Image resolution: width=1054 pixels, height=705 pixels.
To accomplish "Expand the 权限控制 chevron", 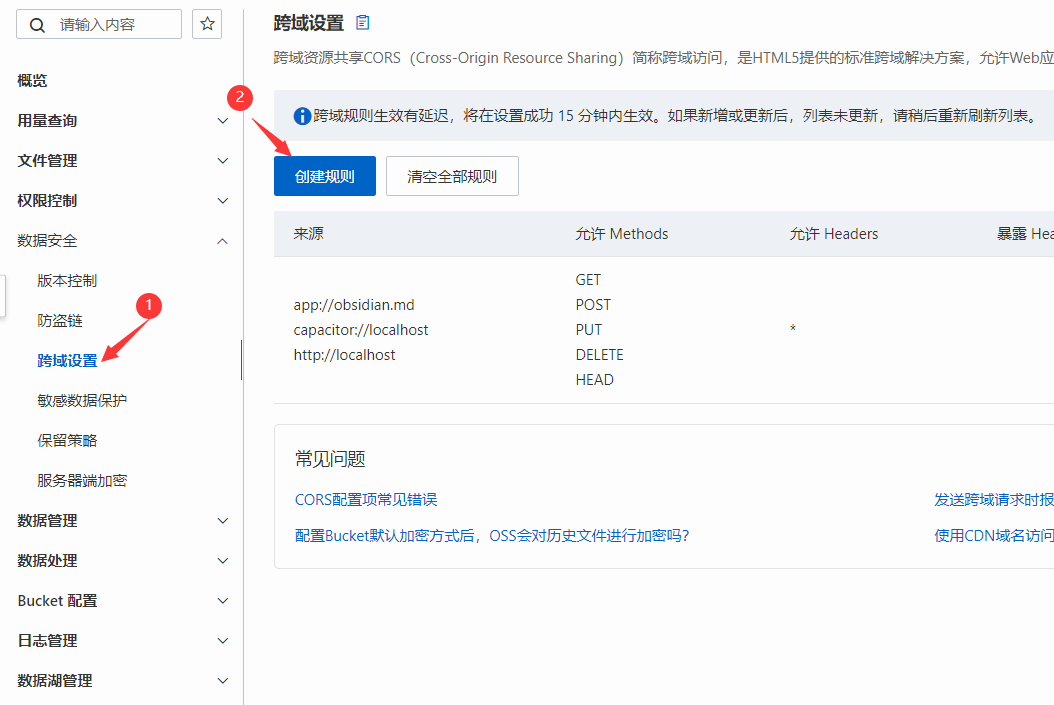I will tap(222, 201).
